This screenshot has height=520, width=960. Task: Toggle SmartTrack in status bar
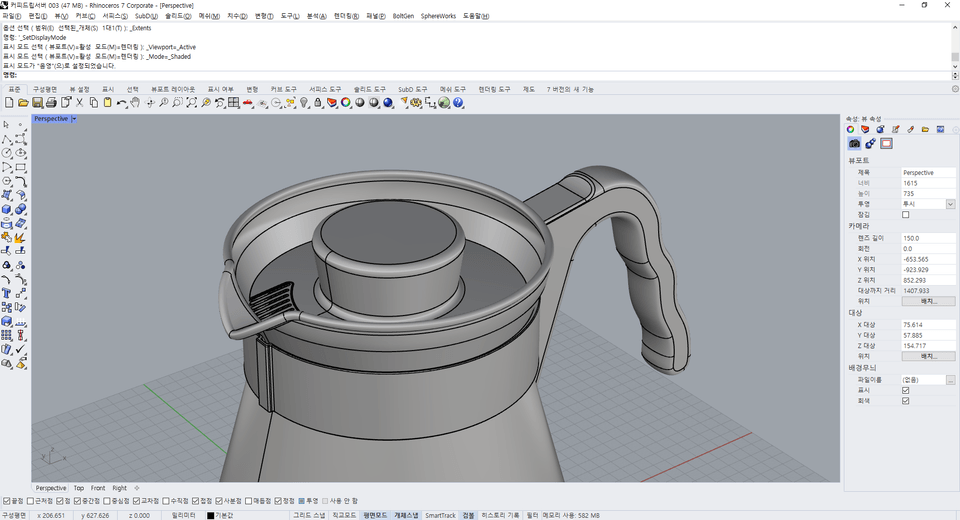coord(440,515)
